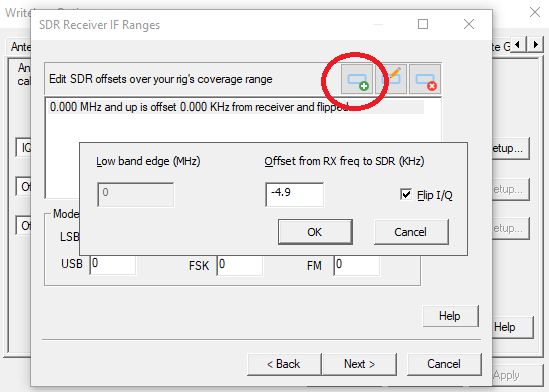Screen dimensions: 549x392
Task: Click Help button in background options window
Action: [513, 327]
